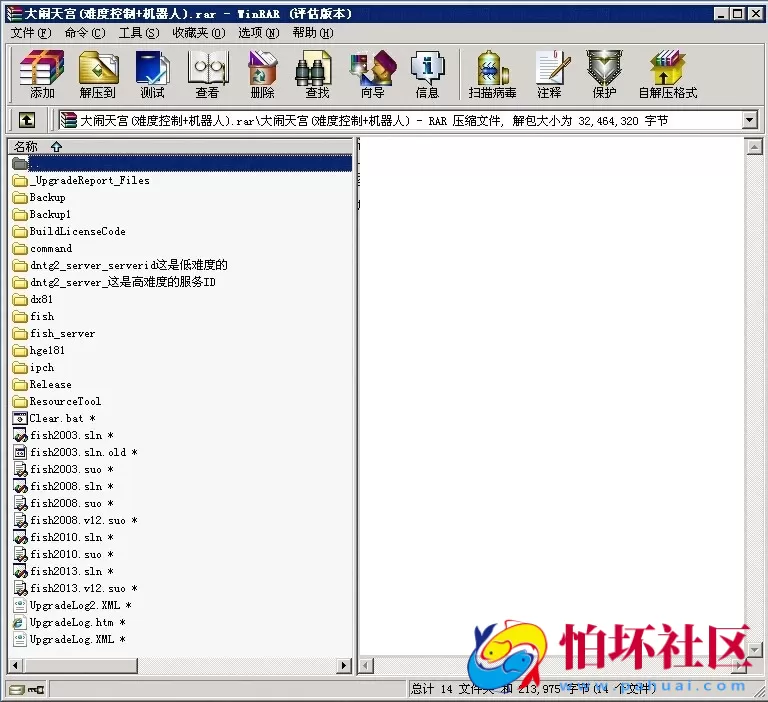Click the 自解压格式 (SFX) toolbar icon
Viewport: 768px width, 702px height.
[x=667, y=73]
